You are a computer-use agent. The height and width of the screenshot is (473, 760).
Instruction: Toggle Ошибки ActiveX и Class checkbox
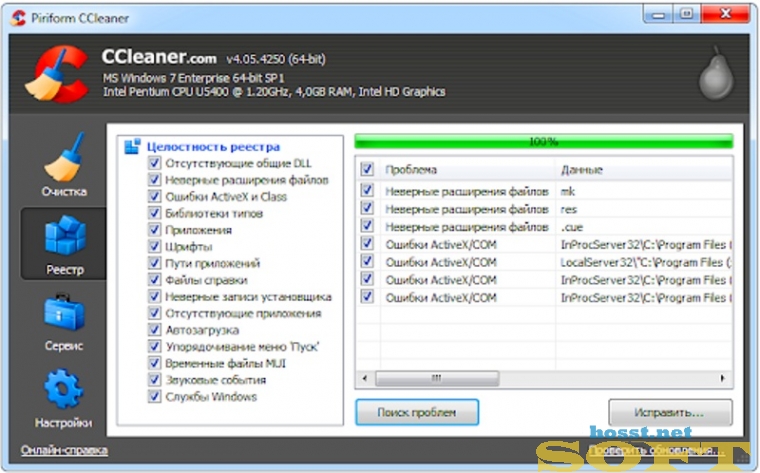tap(154, 196)
